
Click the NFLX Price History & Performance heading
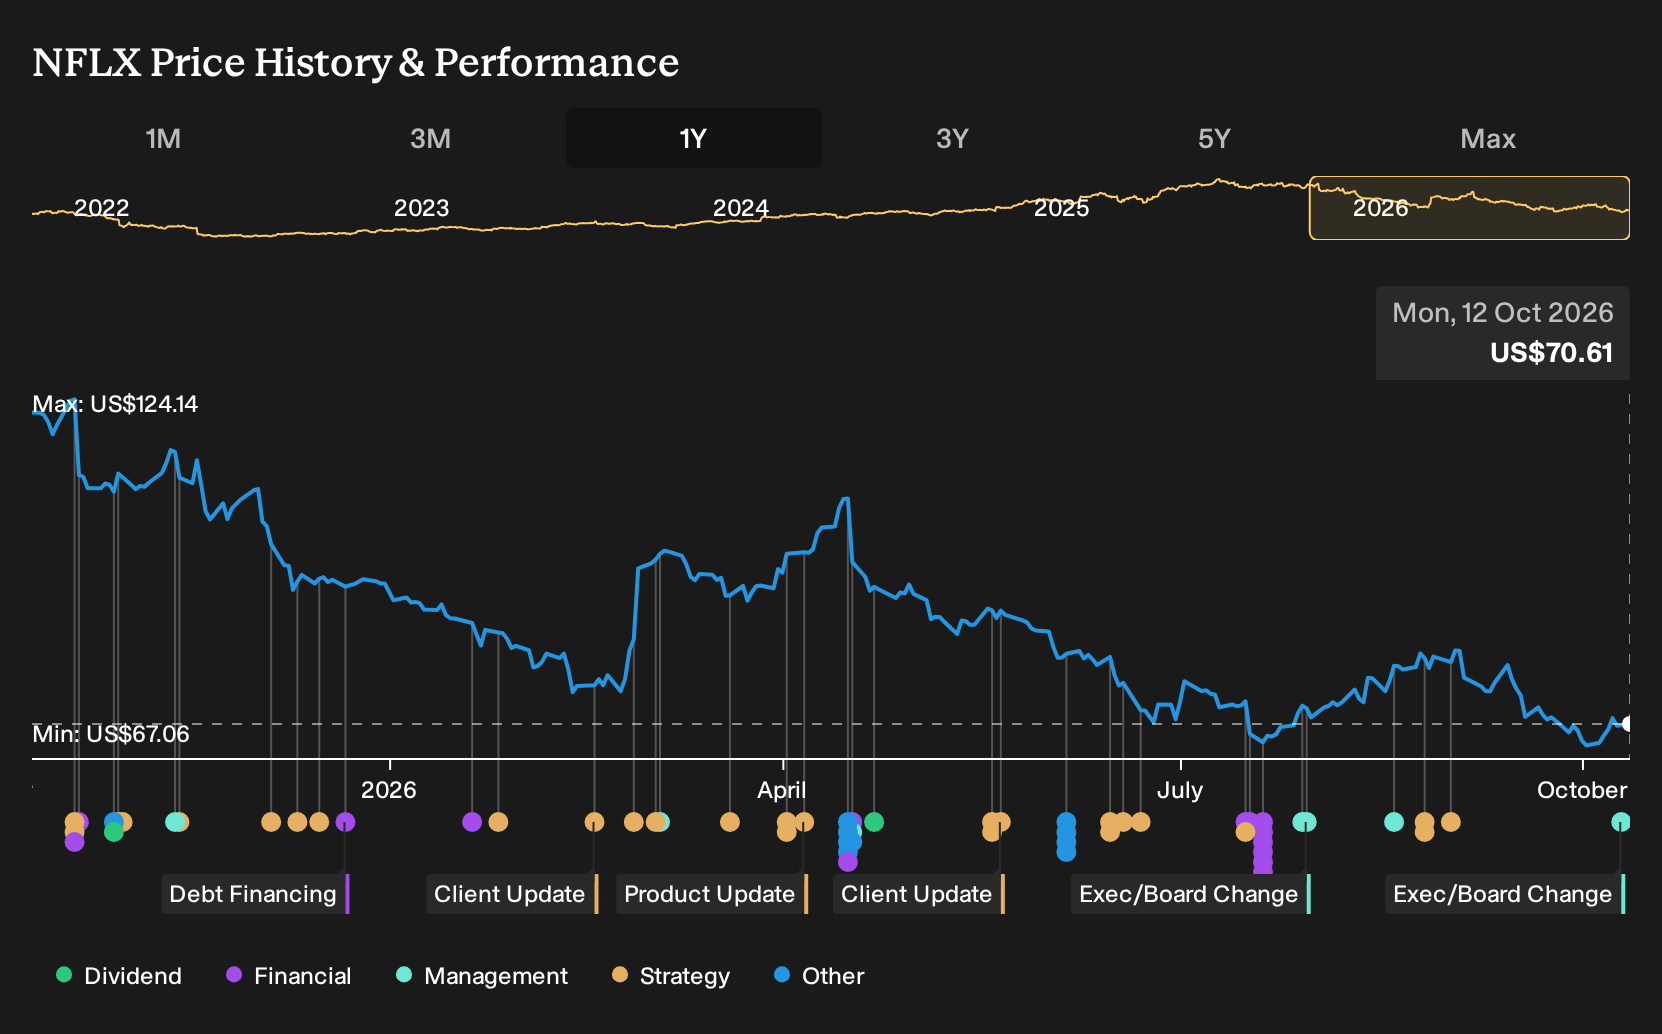click(356, 62)
